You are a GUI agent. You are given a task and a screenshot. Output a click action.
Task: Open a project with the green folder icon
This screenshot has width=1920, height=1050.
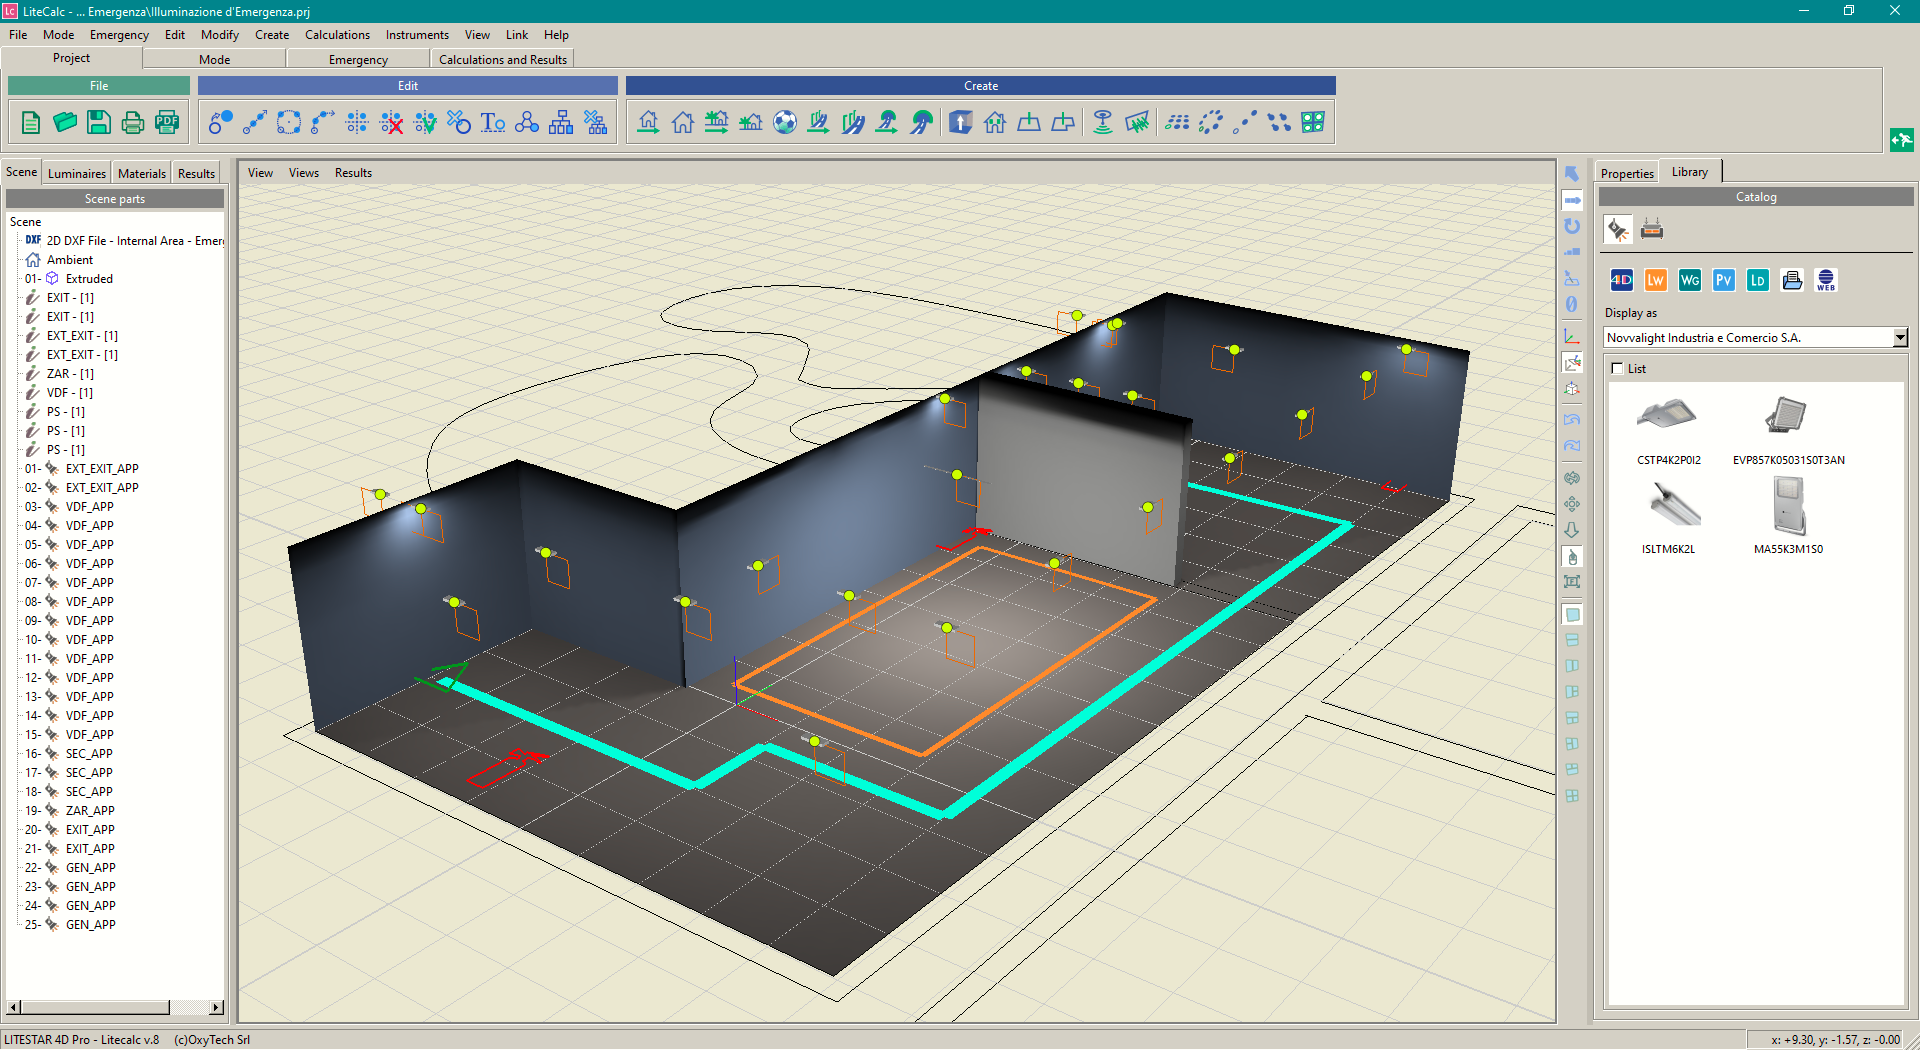click(65, 123)
